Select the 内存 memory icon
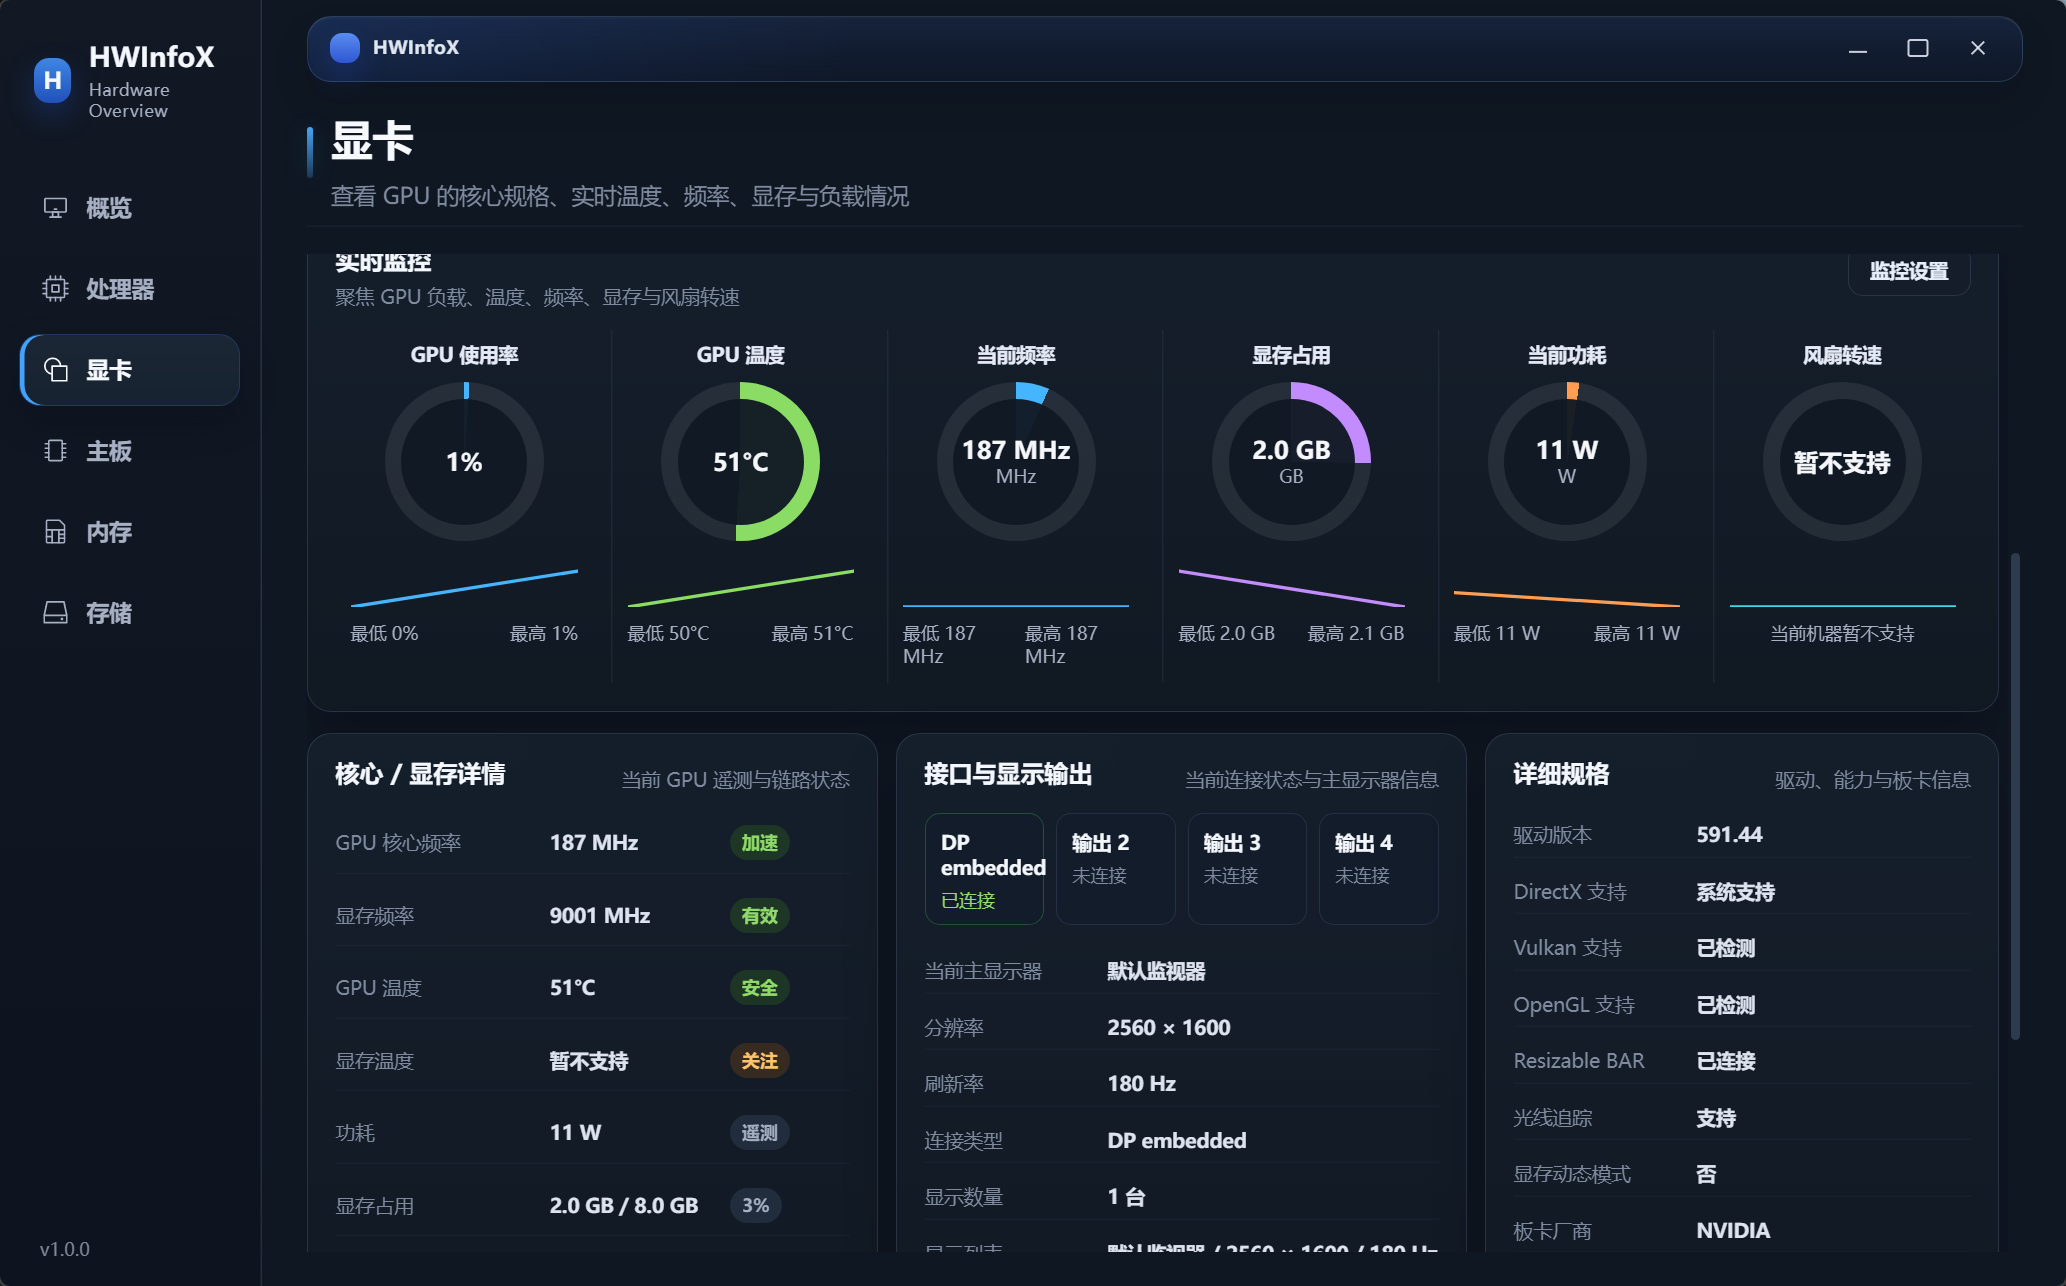This screenshot has width=2066, height=1286. (x=55, y=532)
